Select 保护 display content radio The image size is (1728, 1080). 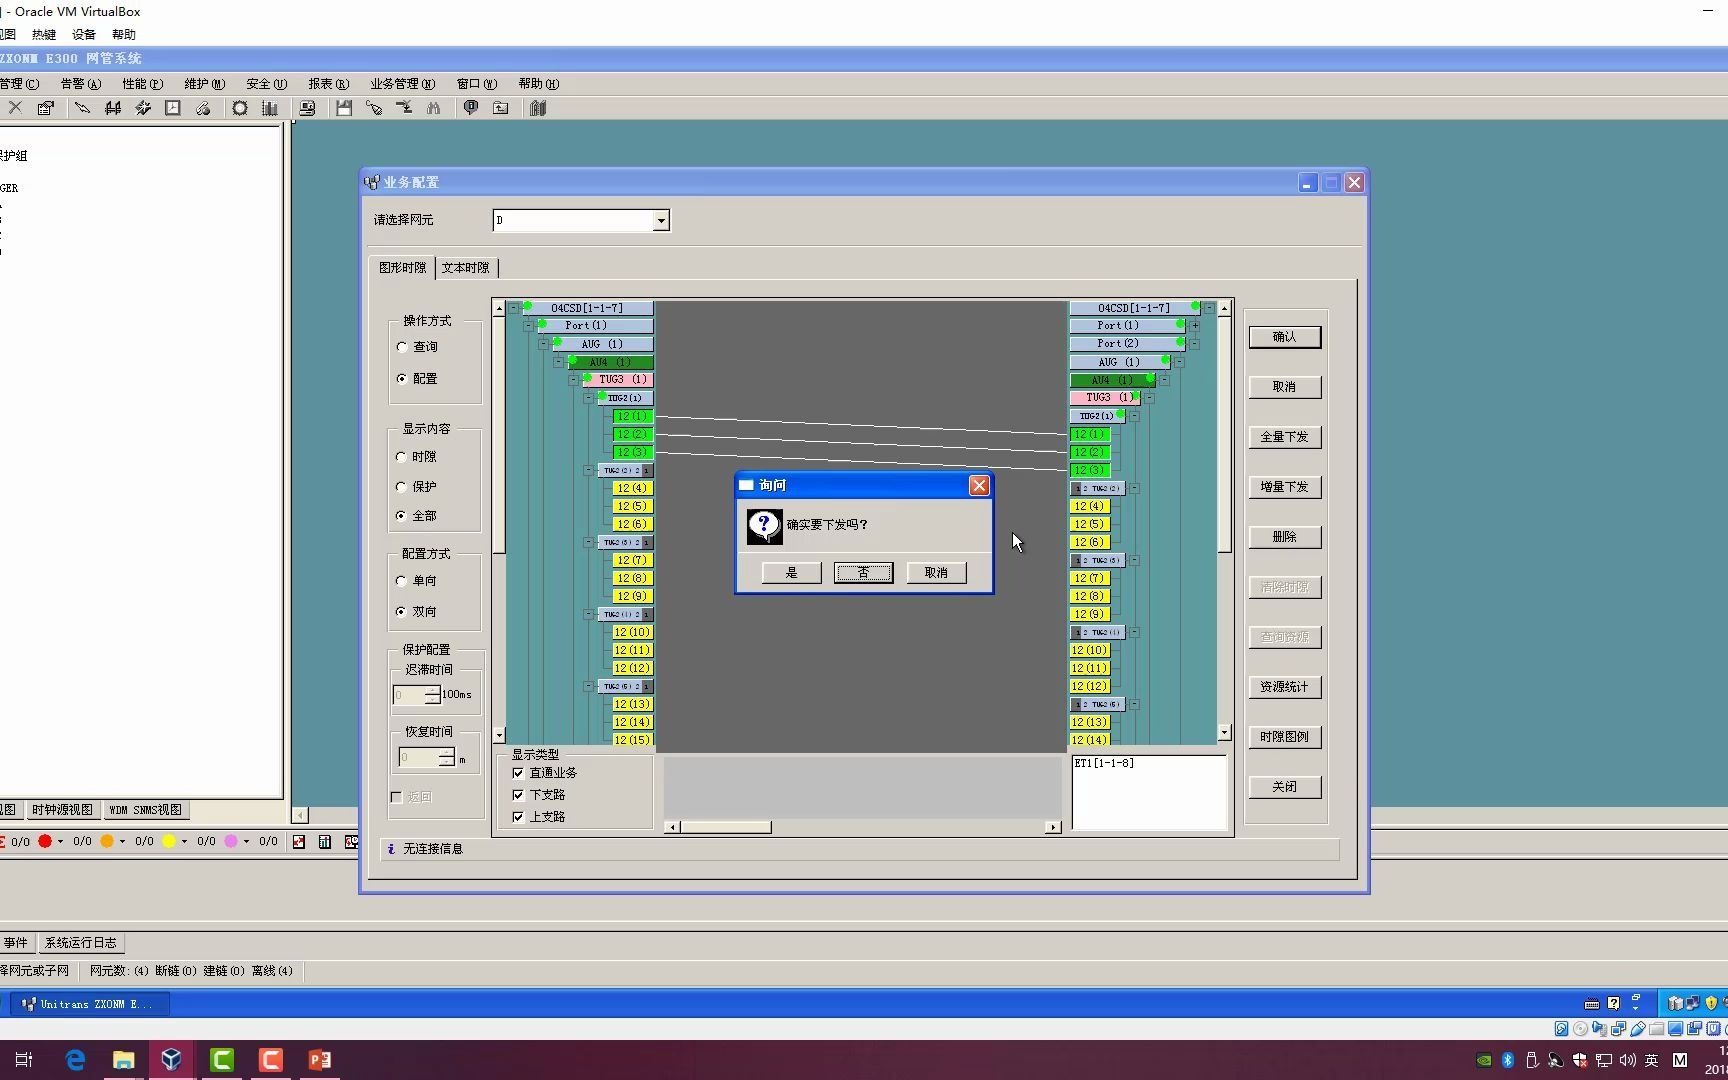(402, 487)
